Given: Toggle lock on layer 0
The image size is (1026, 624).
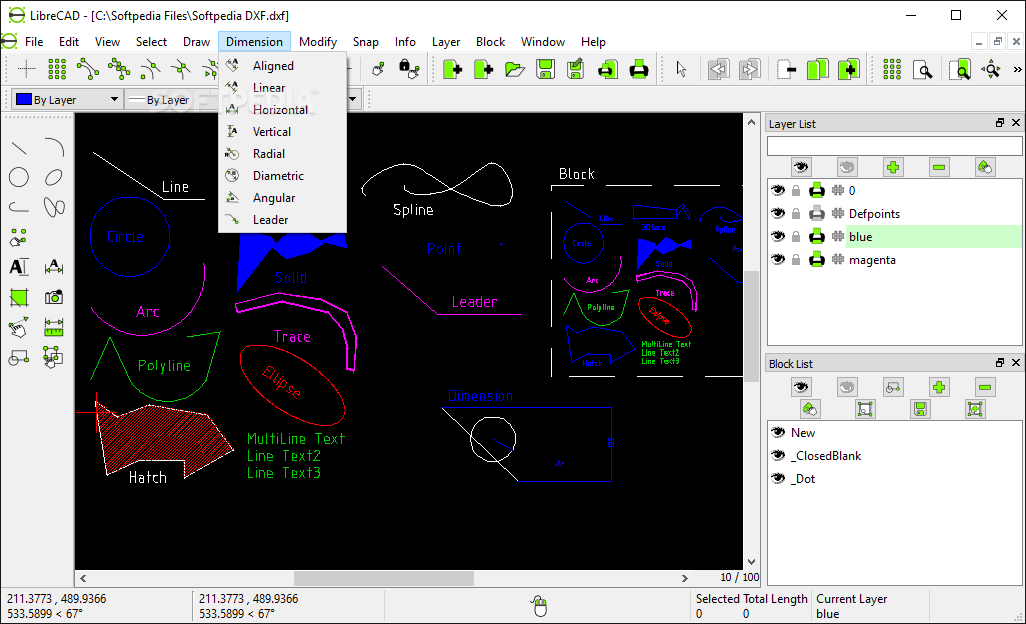Looking at the screenshot, I should pyautogui.click(x=796, y=190).
